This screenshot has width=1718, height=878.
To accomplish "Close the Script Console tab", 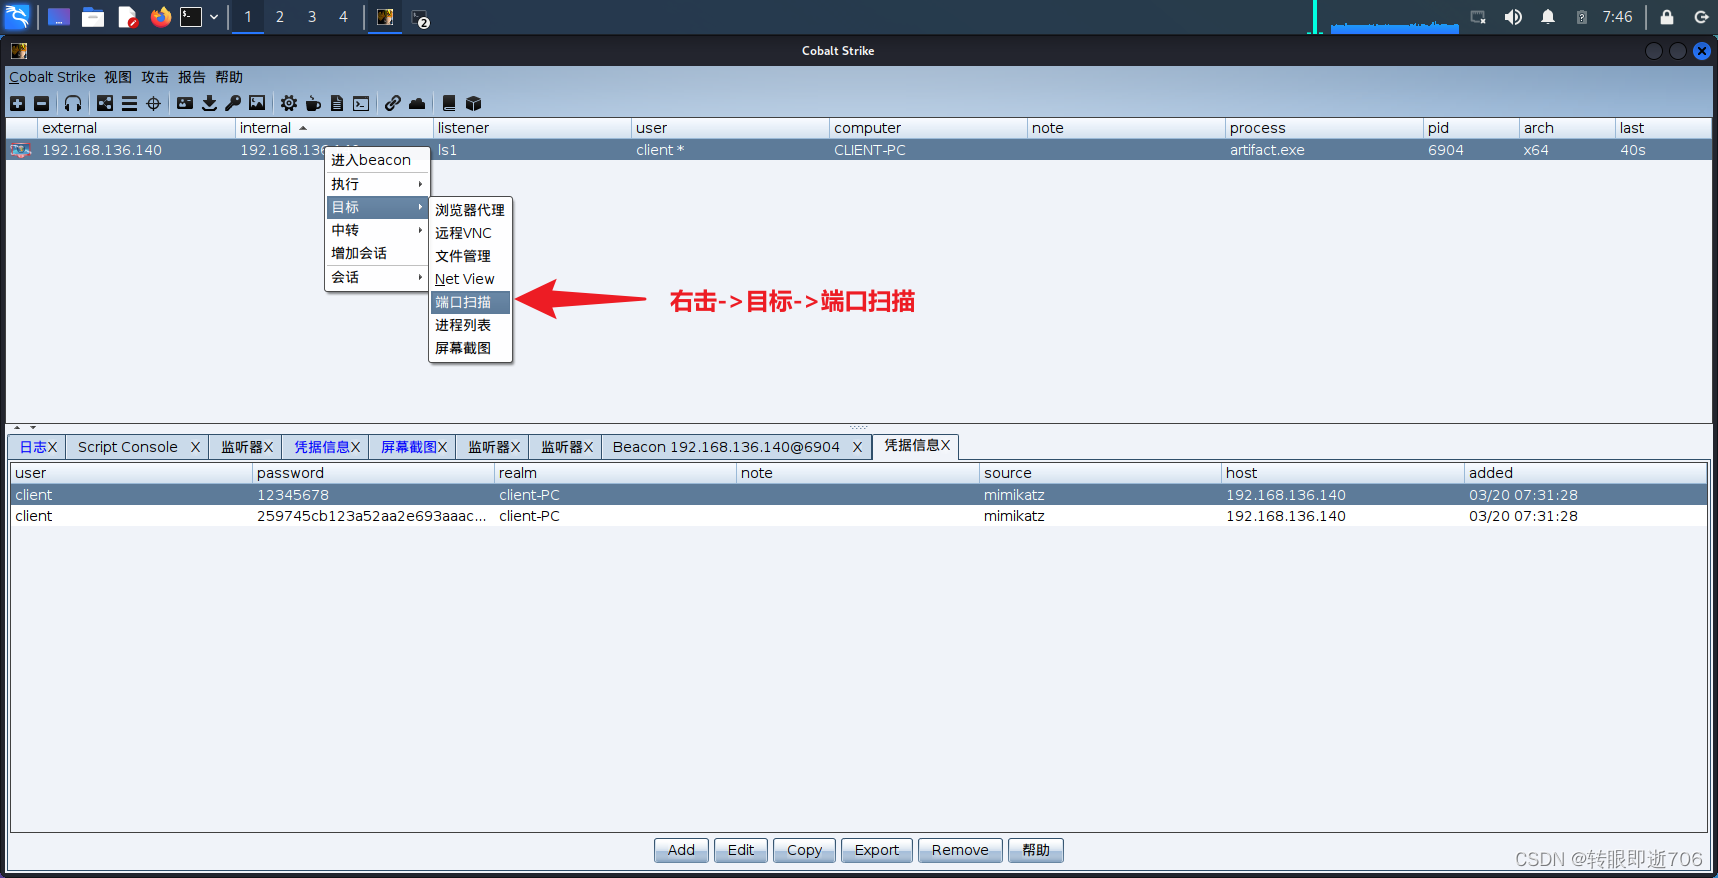I will pos(195,447).
